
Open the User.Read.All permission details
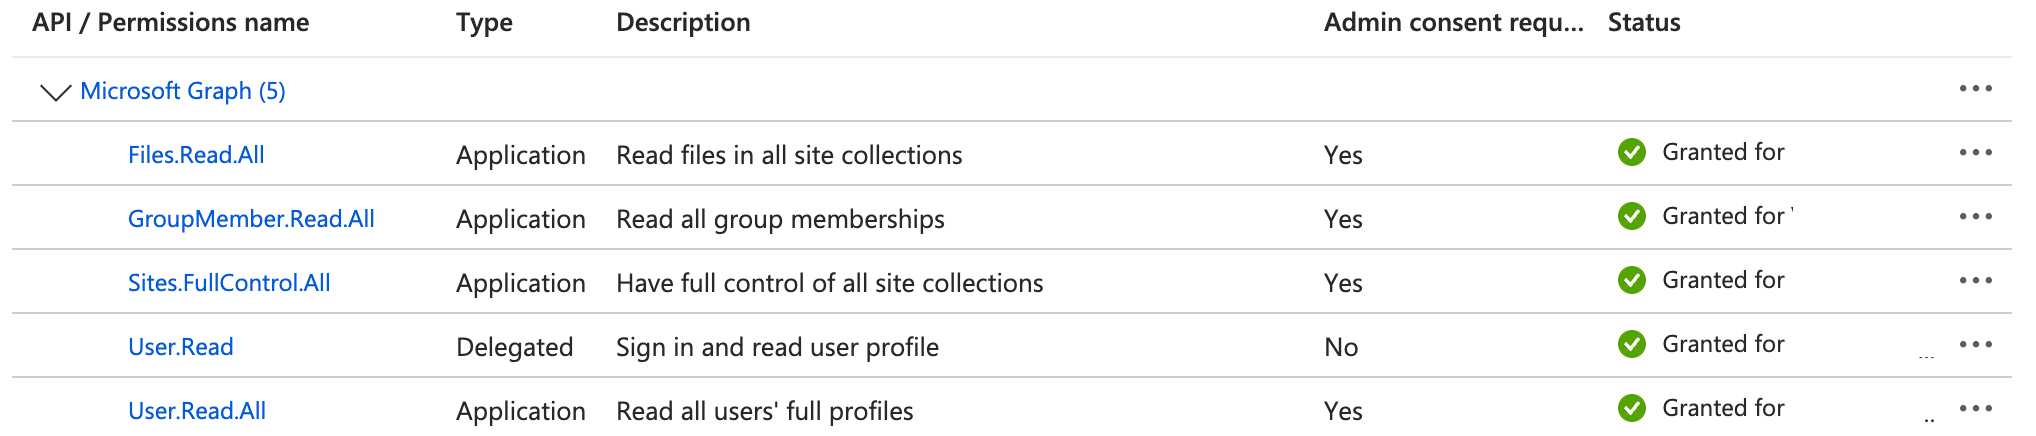coord(197,411)
